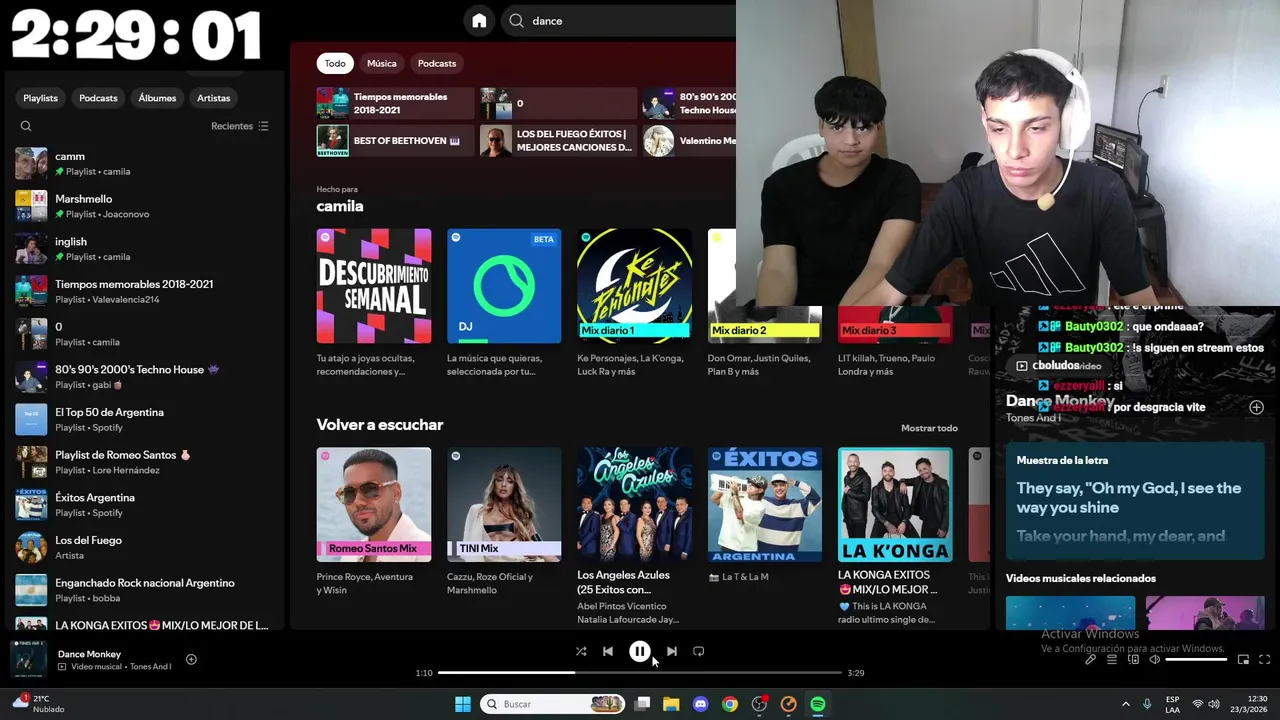Expand the system tray hidden icons chevron
The height and width of the screenshot is (720, 1280).
pos(1125,704)
